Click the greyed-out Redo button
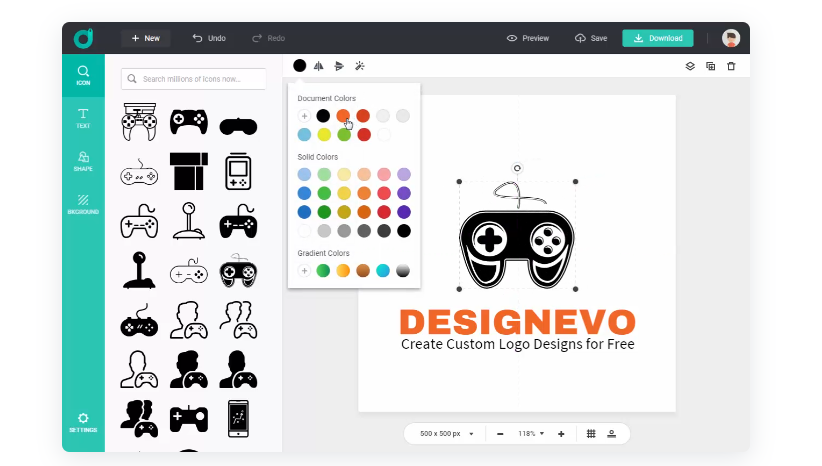 tap(269, 38)
